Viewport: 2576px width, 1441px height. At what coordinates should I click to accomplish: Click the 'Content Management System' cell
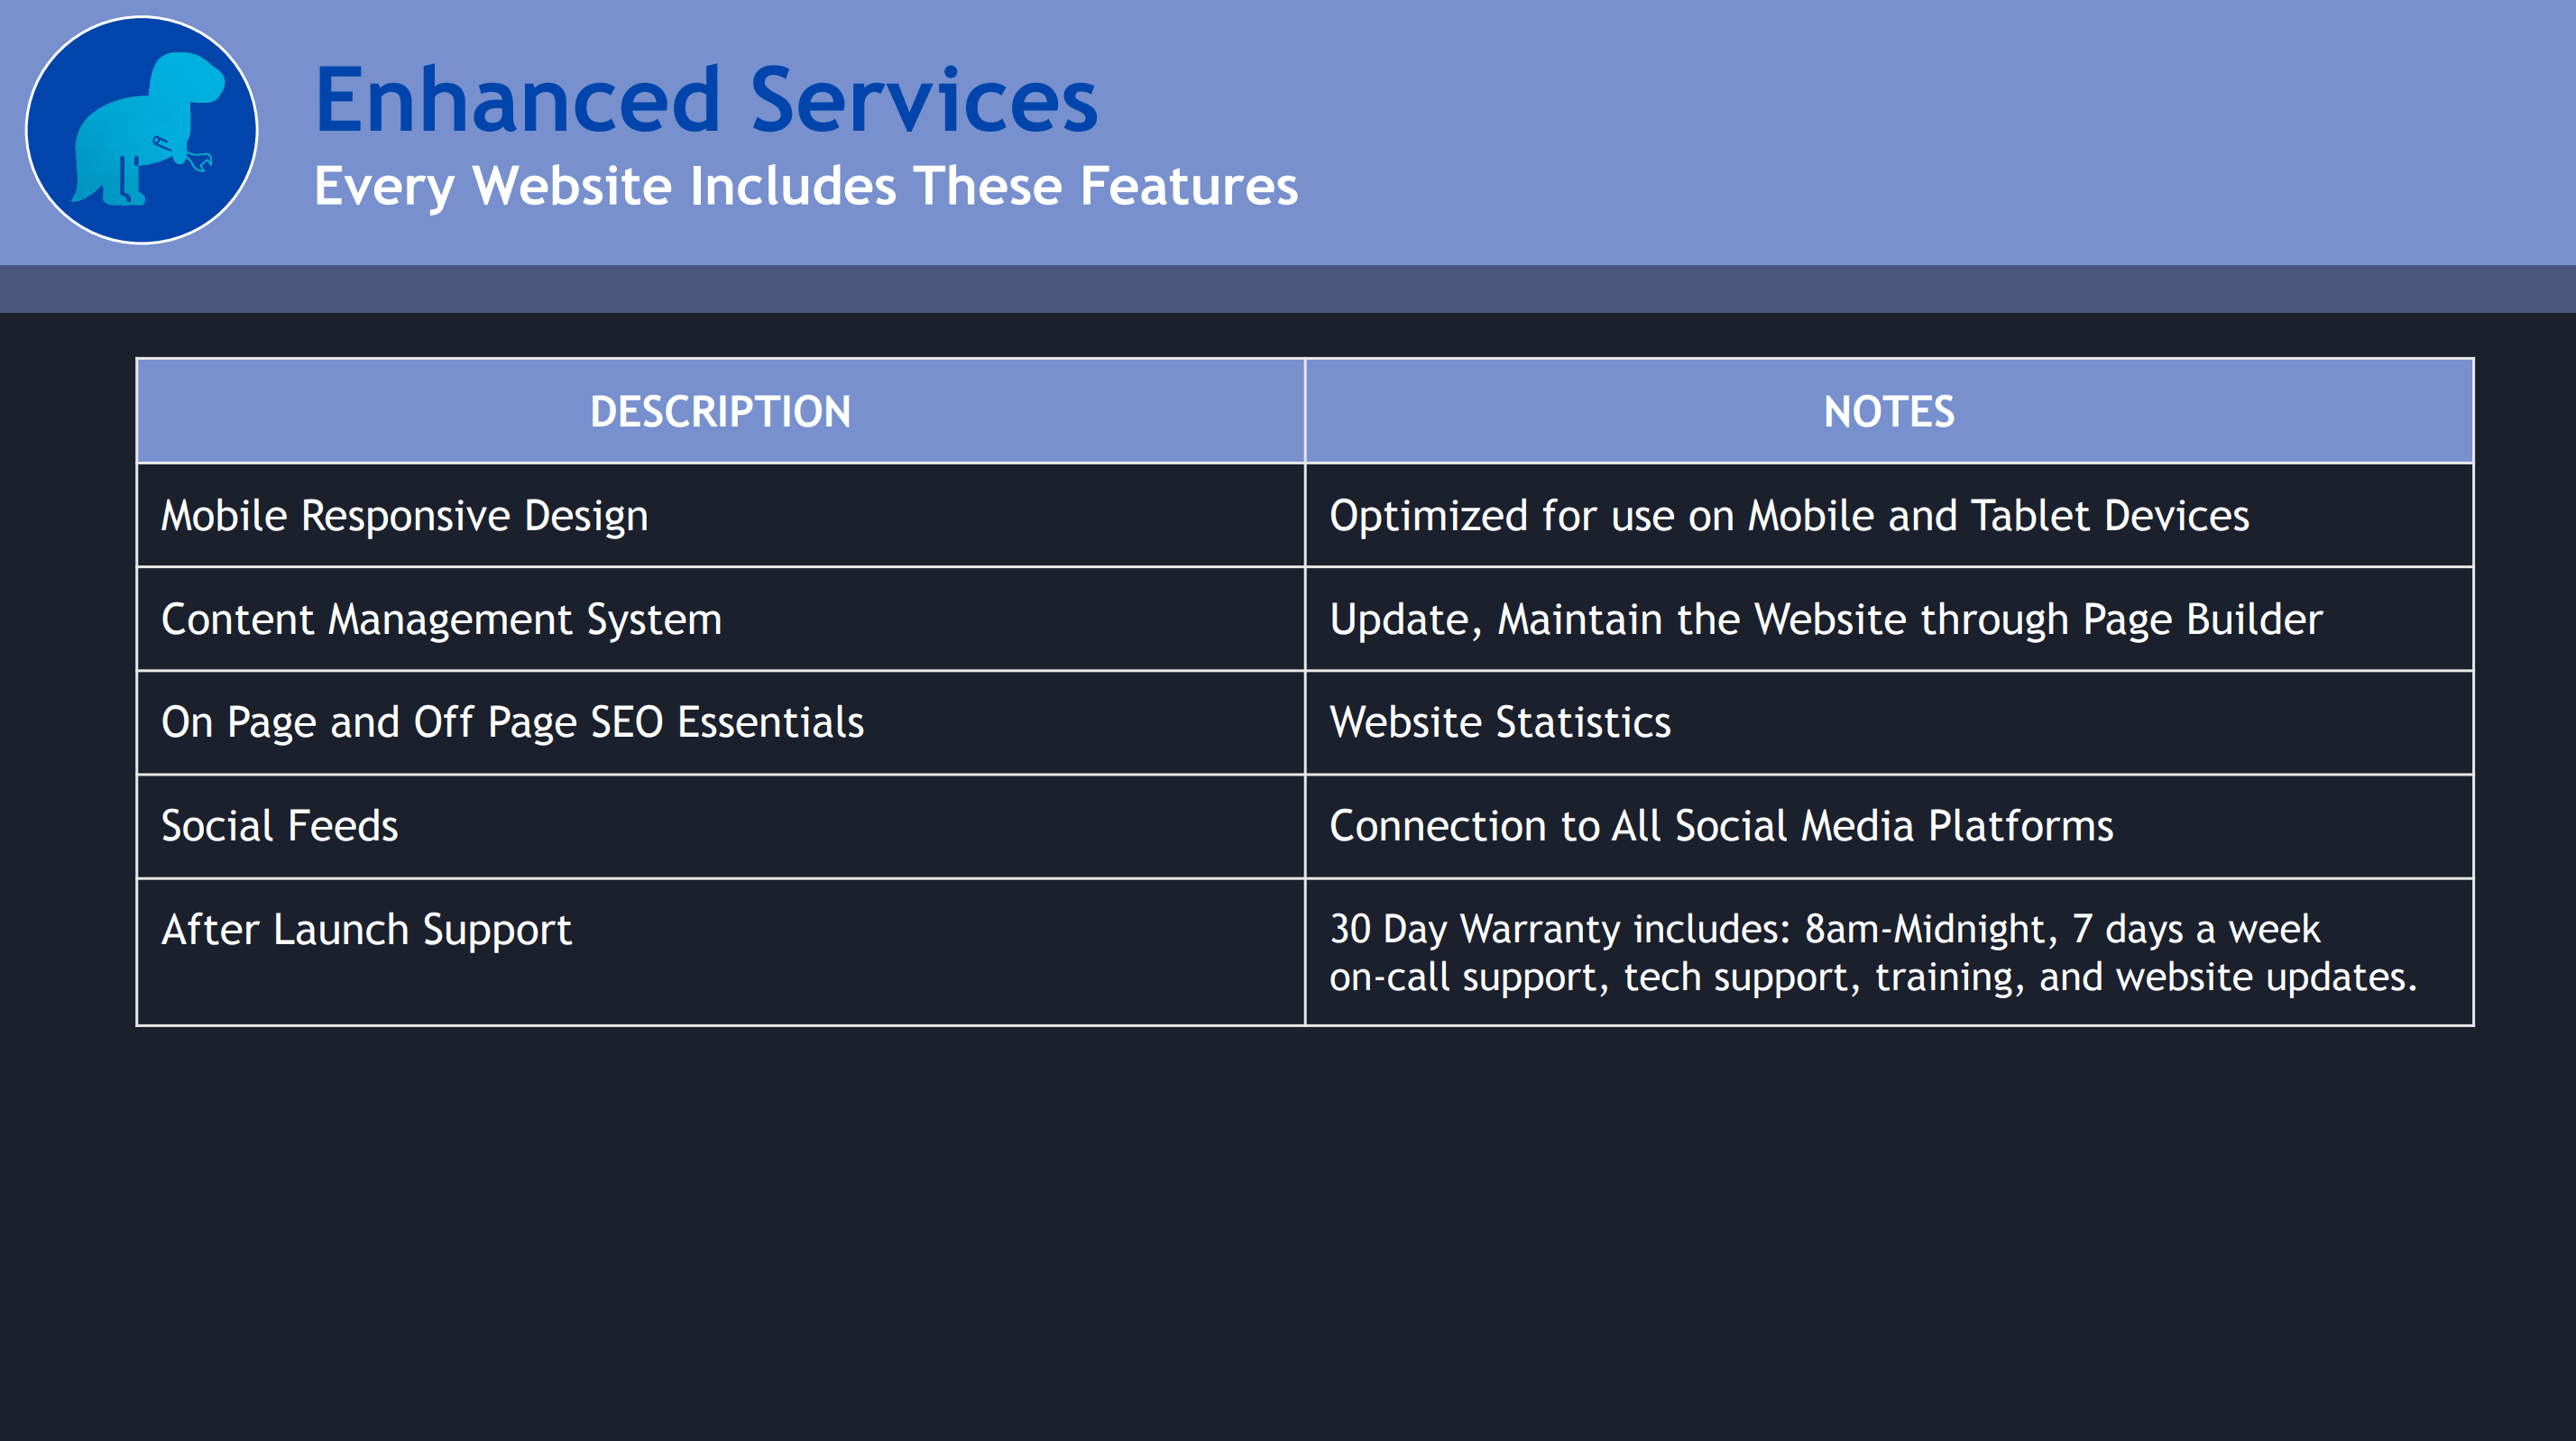point(720,619)
